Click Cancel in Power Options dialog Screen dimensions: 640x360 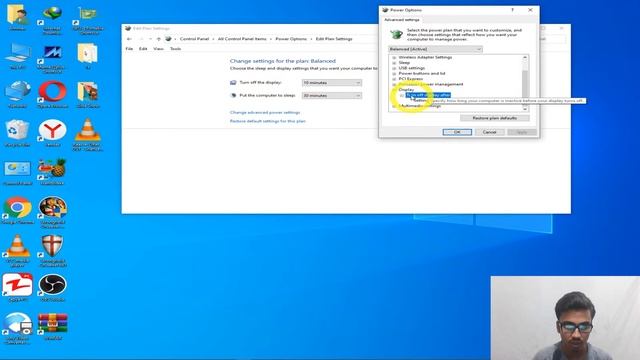pyautogui.click(x=489, y=132)
